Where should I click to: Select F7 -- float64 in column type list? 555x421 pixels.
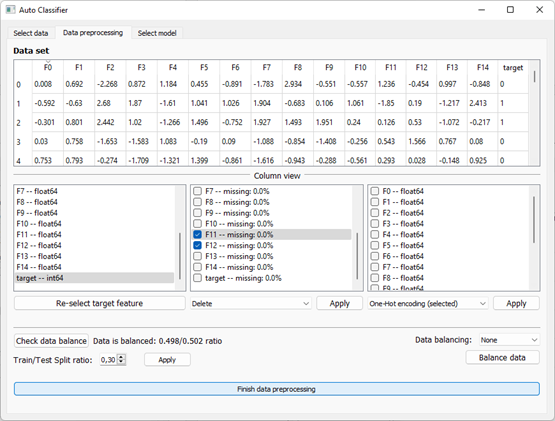(95, 191)
